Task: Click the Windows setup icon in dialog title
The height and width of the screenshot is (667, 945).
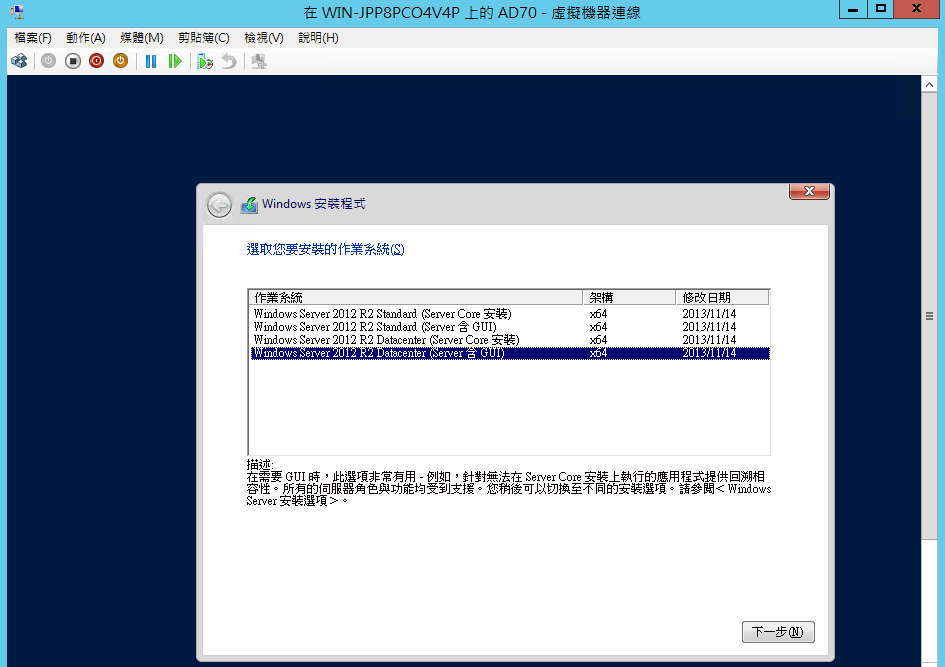Action: tap(249, 205)
